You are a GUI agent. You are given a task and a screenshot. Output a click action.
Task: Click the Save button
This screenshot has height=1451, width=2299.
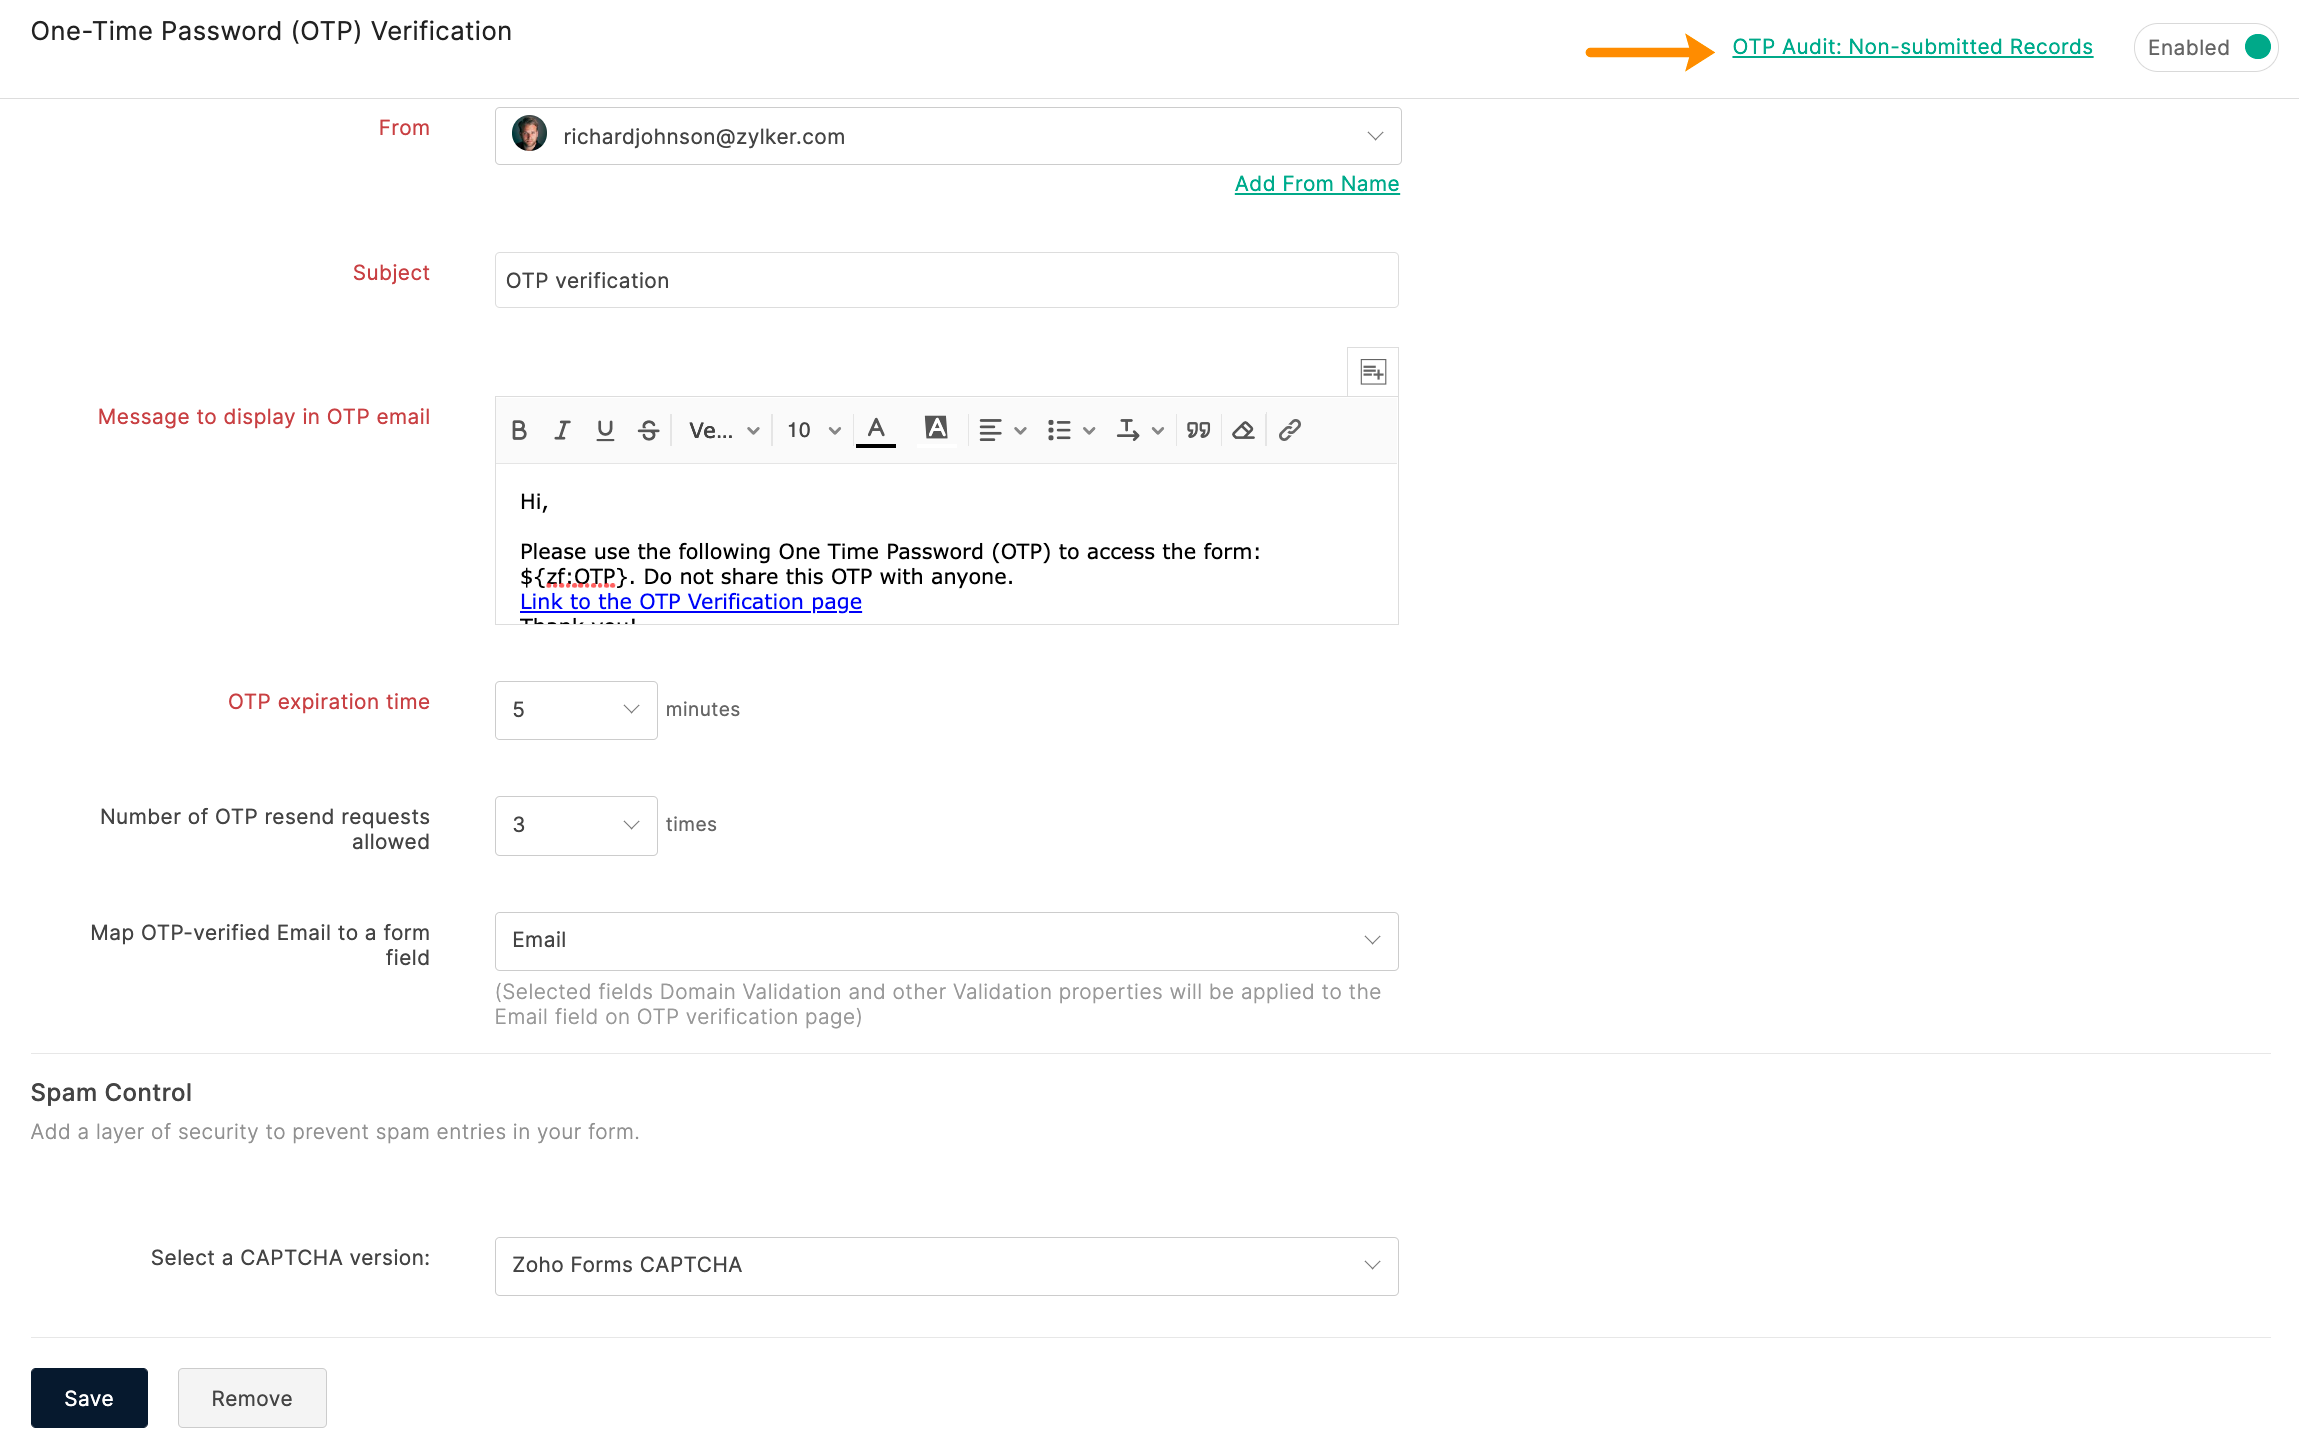[89, 1398]
